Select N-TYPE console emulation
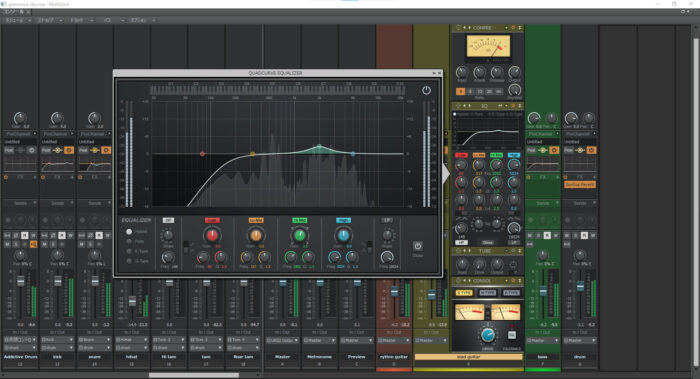Image resolution: width=700 pixels, height=379 pixels. (488, 293)
